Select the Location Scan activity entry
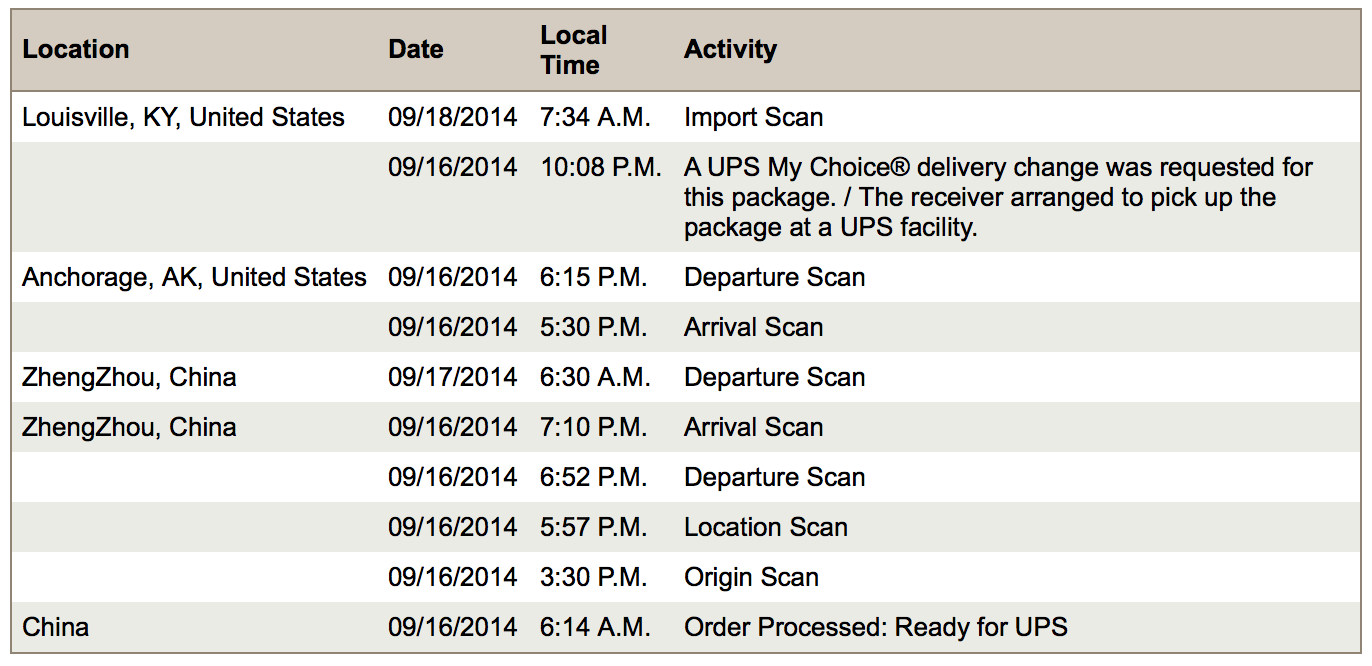Image resolution: width=1372 pixels, height=666 pixels. pyautogui.click(x=765, y=527)
